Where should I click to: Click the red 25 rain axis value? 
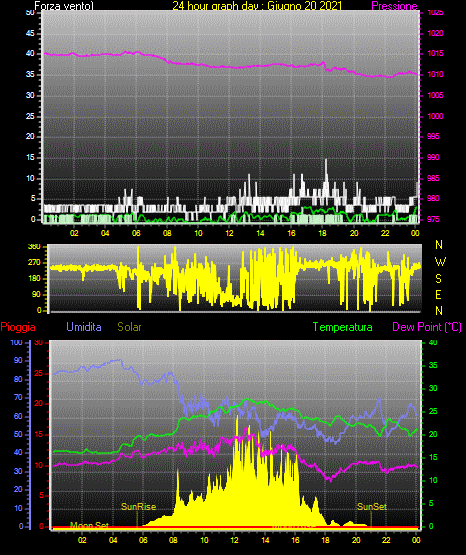[x=38, y=374]
